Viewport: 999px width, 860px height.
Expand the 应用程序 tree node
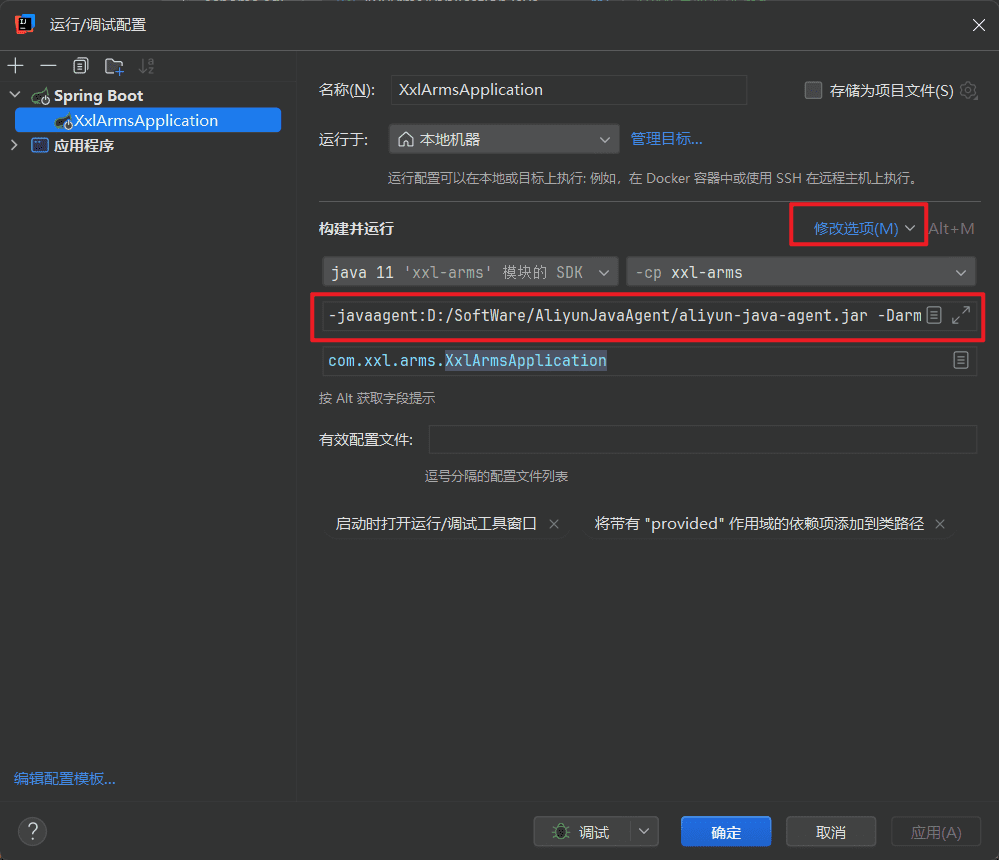coord(15,145)
